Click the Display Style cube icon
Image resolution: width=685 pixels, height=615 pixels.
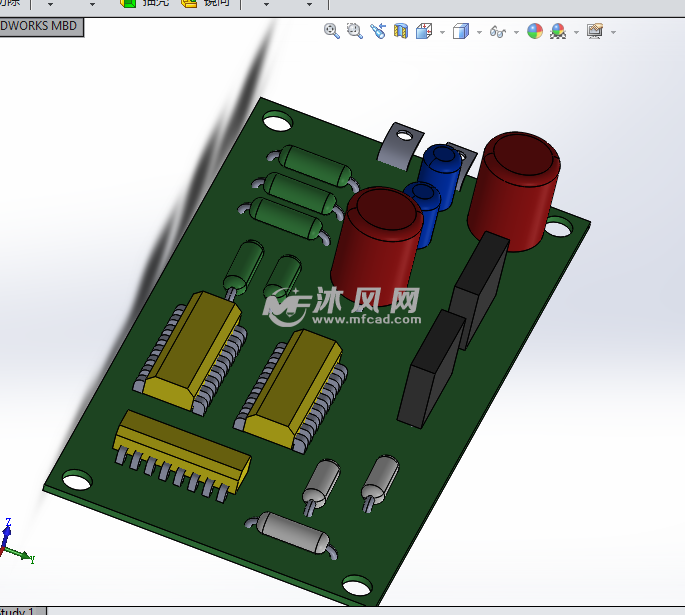click(460, 31)
